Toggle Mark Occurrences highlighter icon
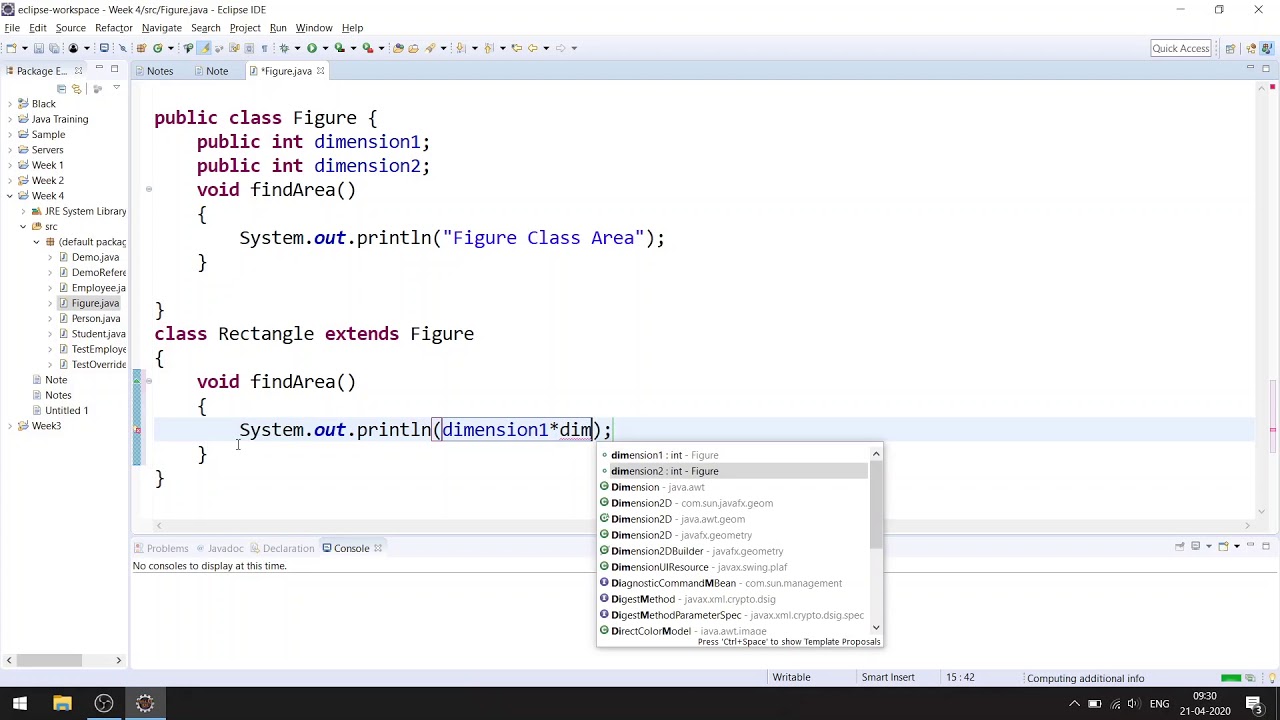 (x=203, y=48)
